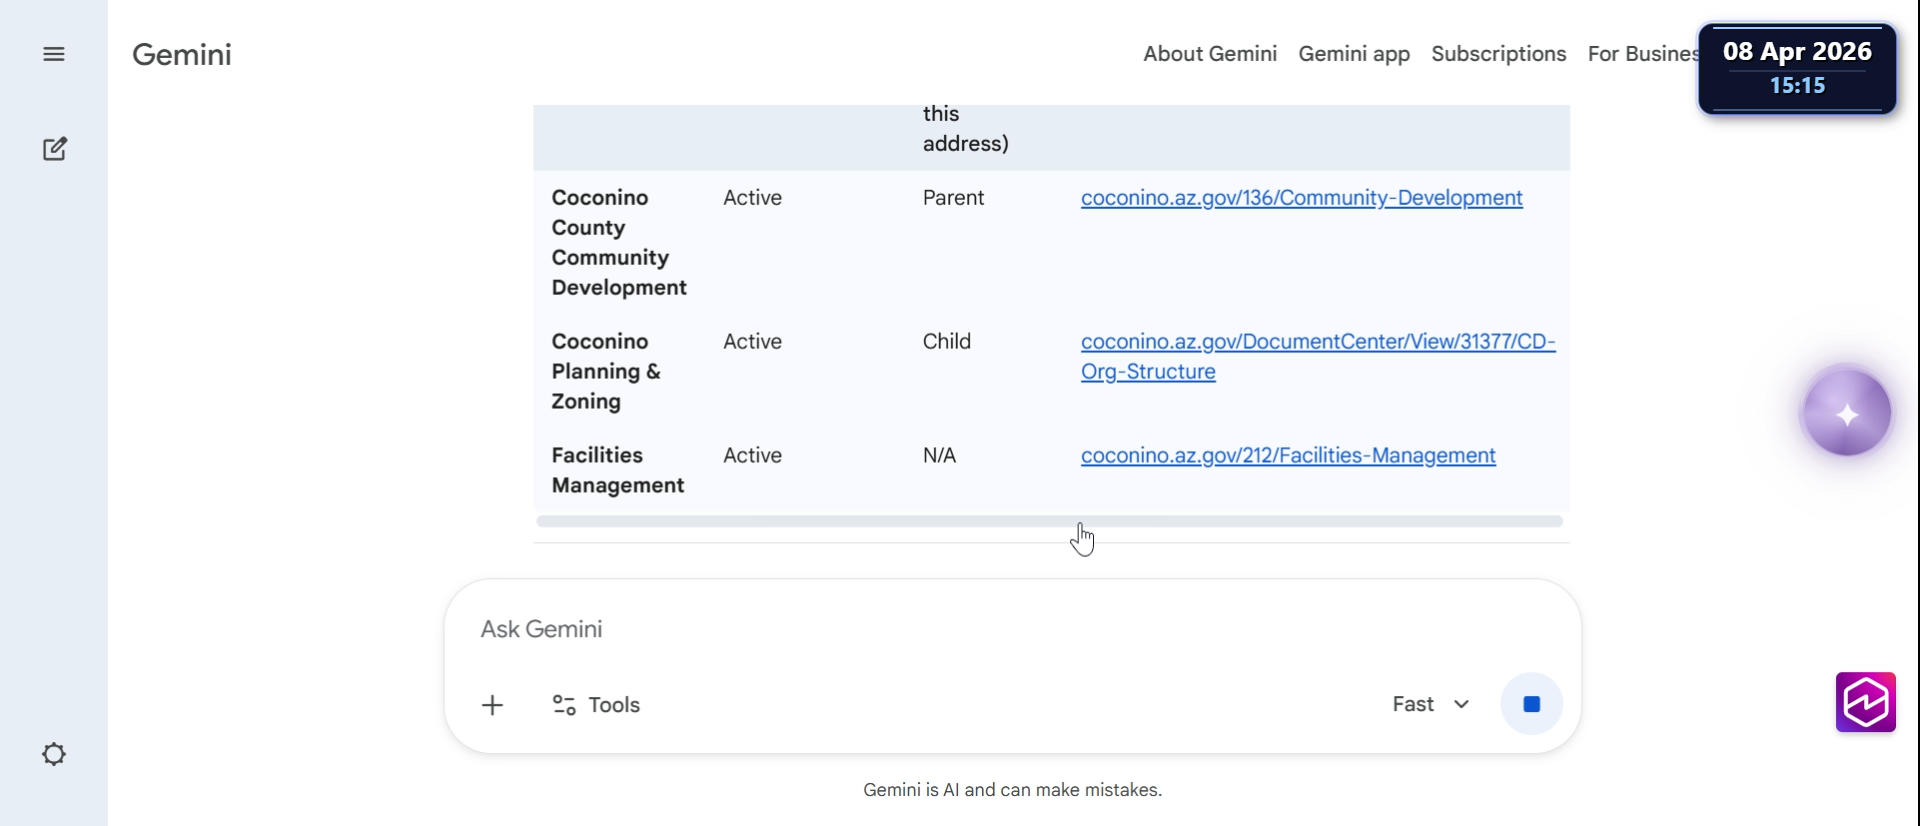The image size is (1920, 826).
Task: Start a new chat with compose icon
Action: tap(55, 149)
